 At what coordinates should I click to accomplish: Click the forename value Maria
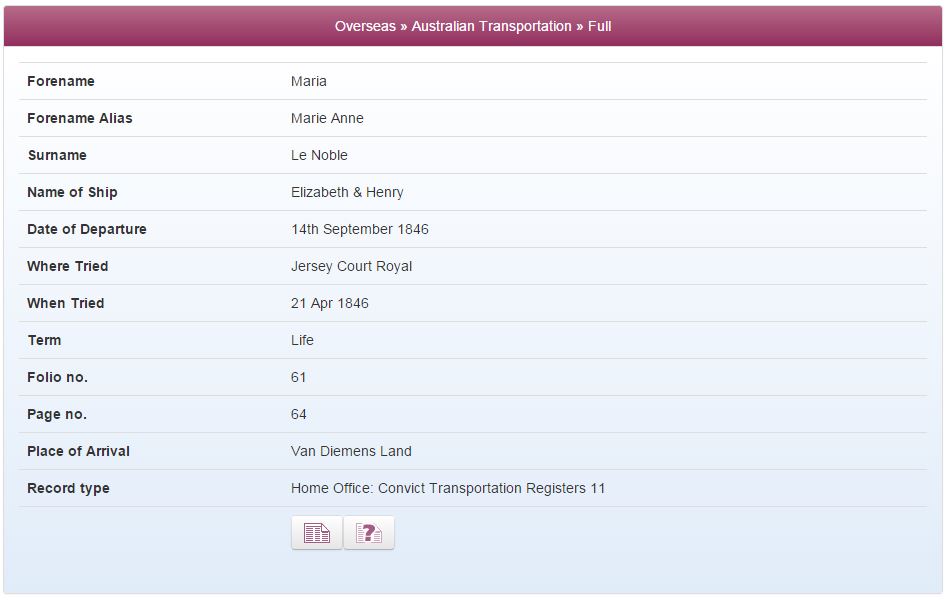[308, 81]
